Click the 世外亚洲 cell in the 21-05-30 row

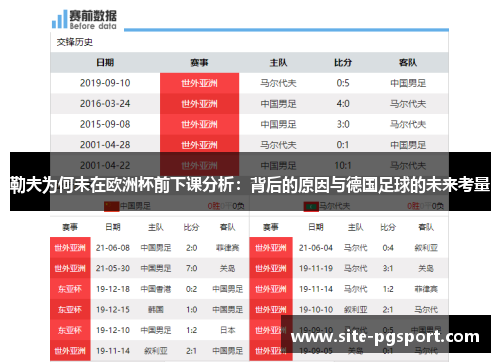70,268
